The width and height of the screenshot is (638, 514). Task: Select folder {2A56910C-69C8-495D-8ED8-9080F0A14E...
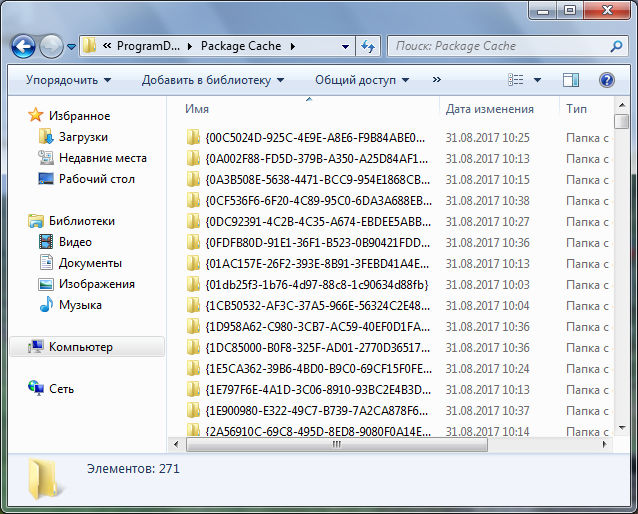pos(318,431)
